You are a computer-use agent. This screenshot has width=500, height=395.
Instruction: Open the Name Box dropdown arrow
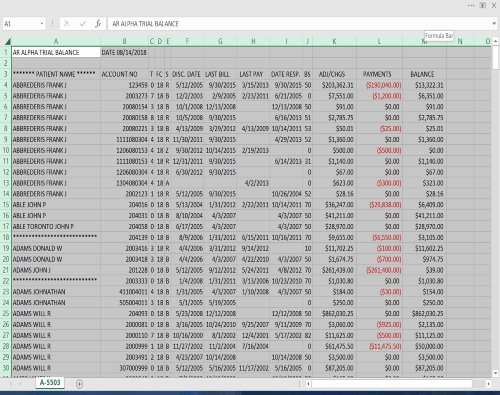tap(42, 24)
